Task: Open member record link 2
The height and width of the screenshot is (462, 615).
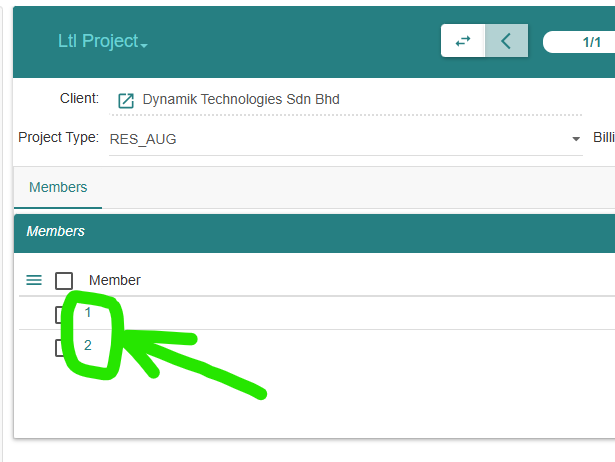Action: (x=88, y=345)
